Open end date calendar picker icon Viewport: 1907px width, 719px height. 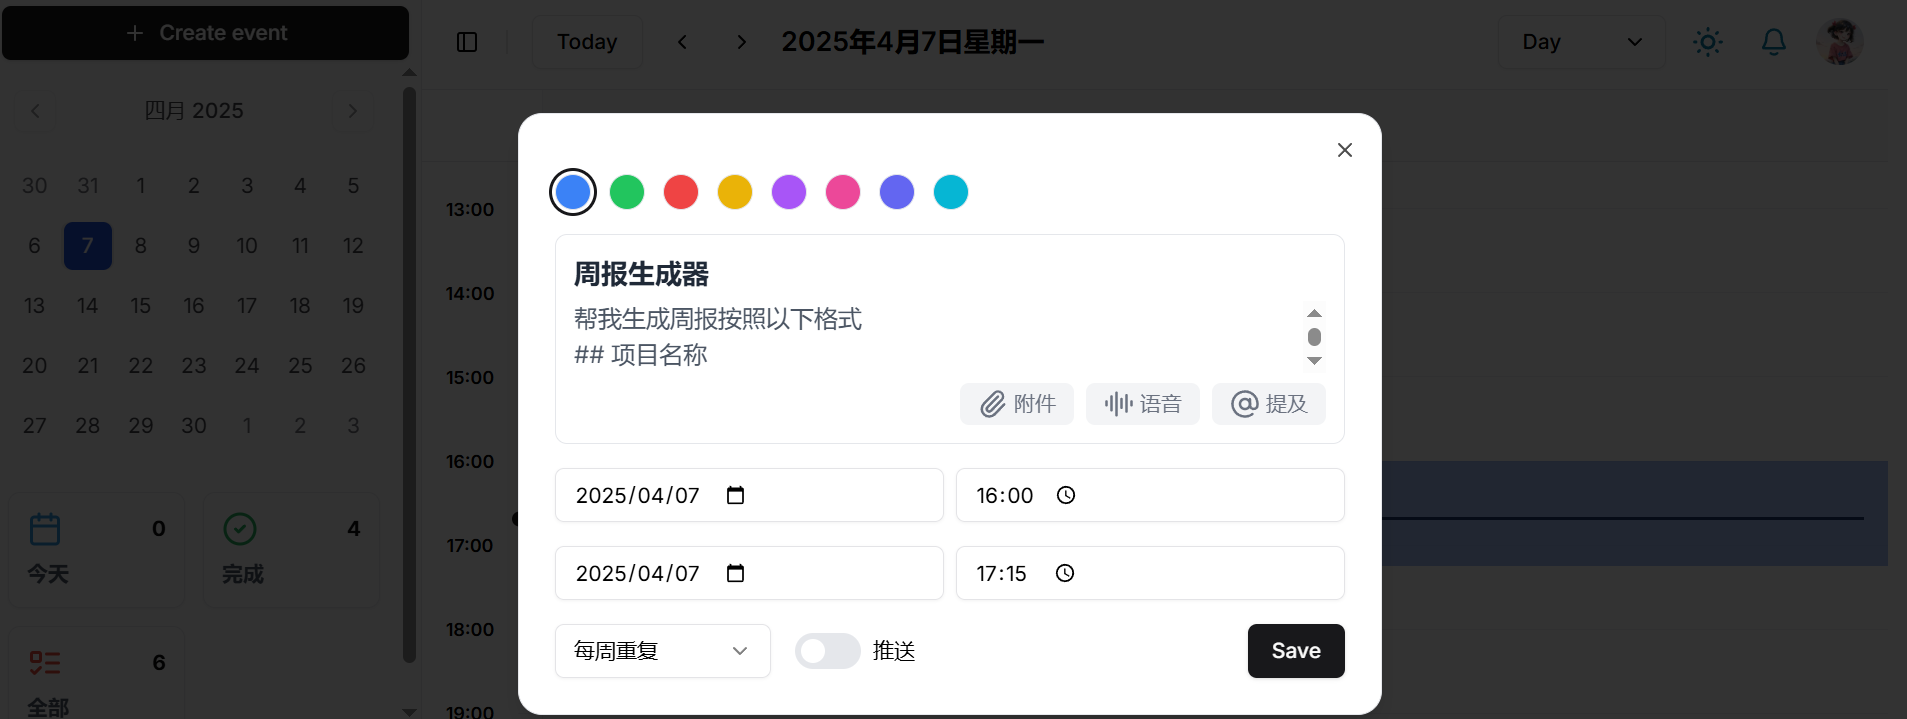(735, 573)
